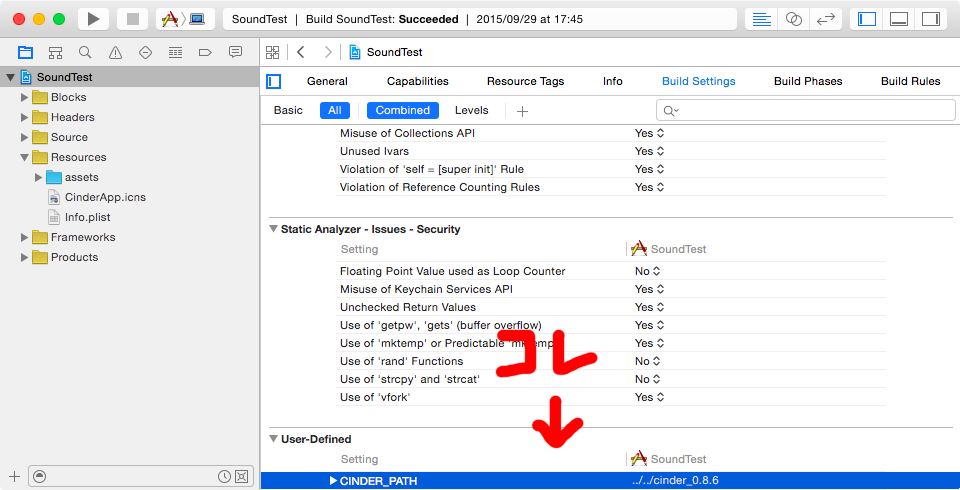Toggle the debug area visibility
960x490 pixels.
point(899,19)
